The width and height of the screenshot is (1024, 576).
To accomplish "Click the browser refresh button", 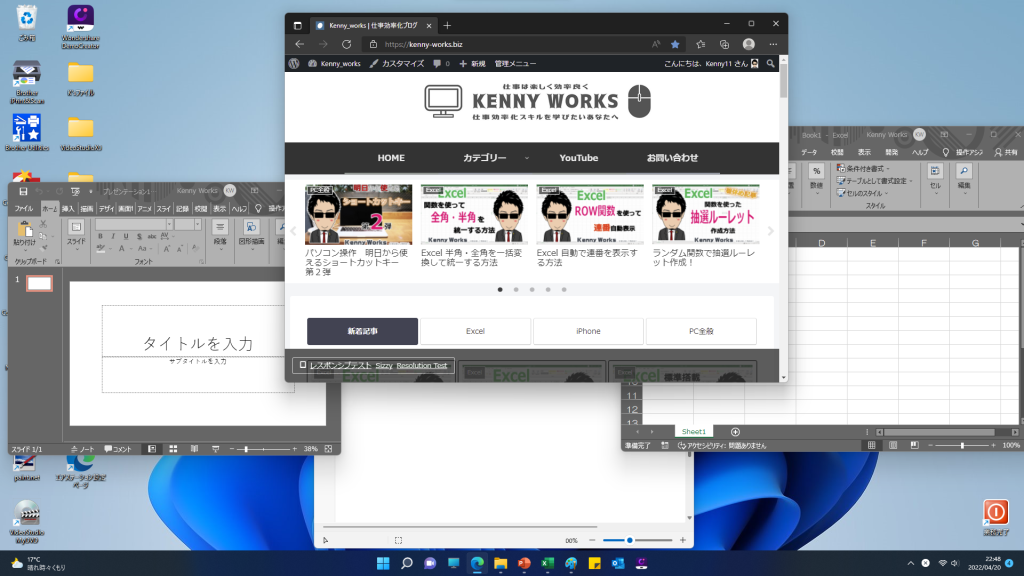I will 346,44.
